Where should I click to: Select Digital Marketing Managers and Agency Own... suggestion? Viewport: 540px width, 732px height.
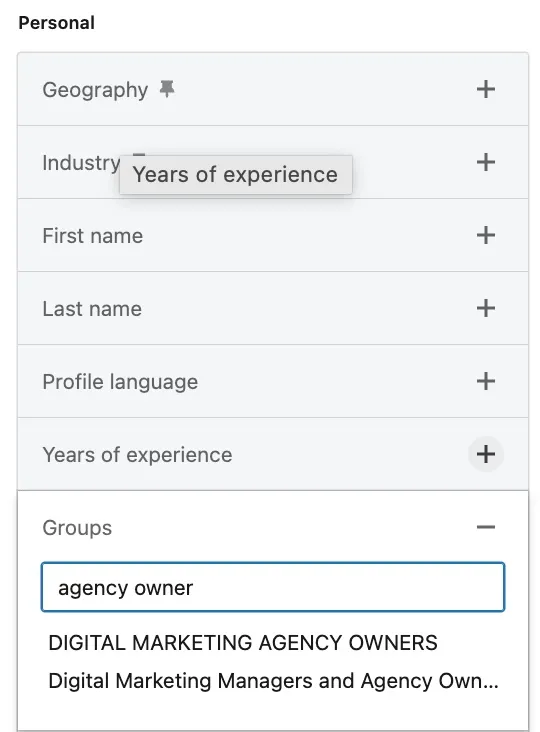pos(274,681)
